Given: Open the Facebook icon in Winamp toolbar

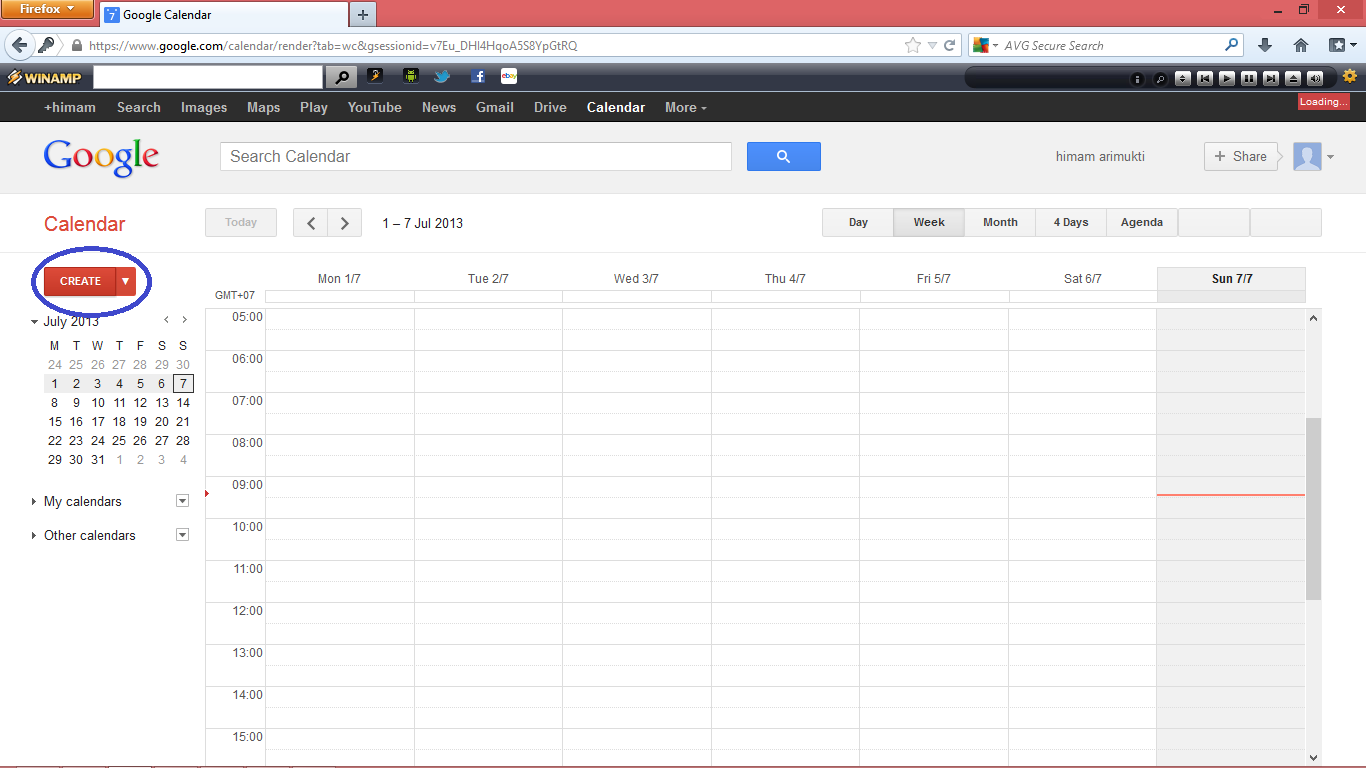Looking at the screenshot, I should tap(478, 76).
